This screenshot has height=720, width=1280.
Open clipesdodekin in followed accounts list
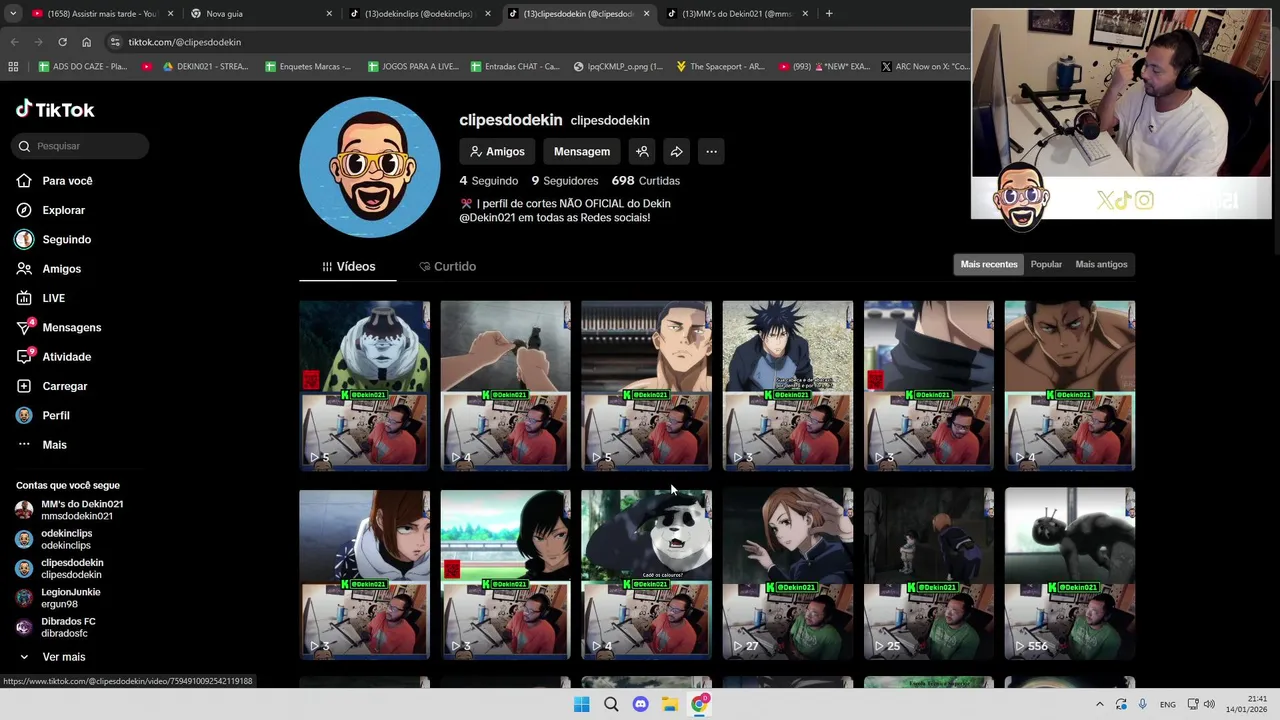coord(59,568)
